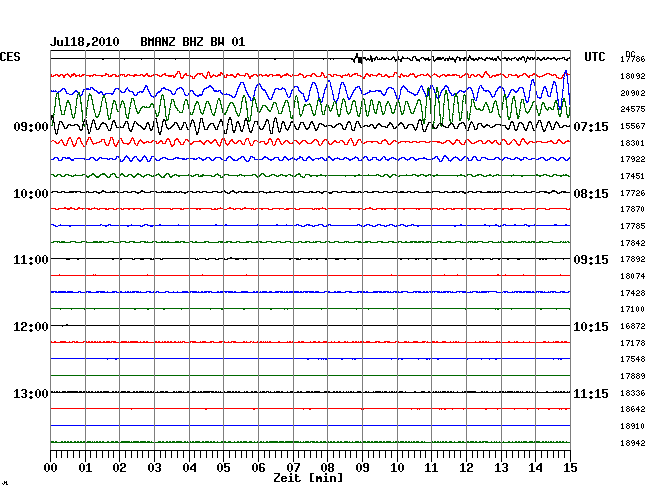Image resolution: width=650 pixels, height=494 pixels.
Task: Click minute label 14 on time axis
Action: coord(535,468)
